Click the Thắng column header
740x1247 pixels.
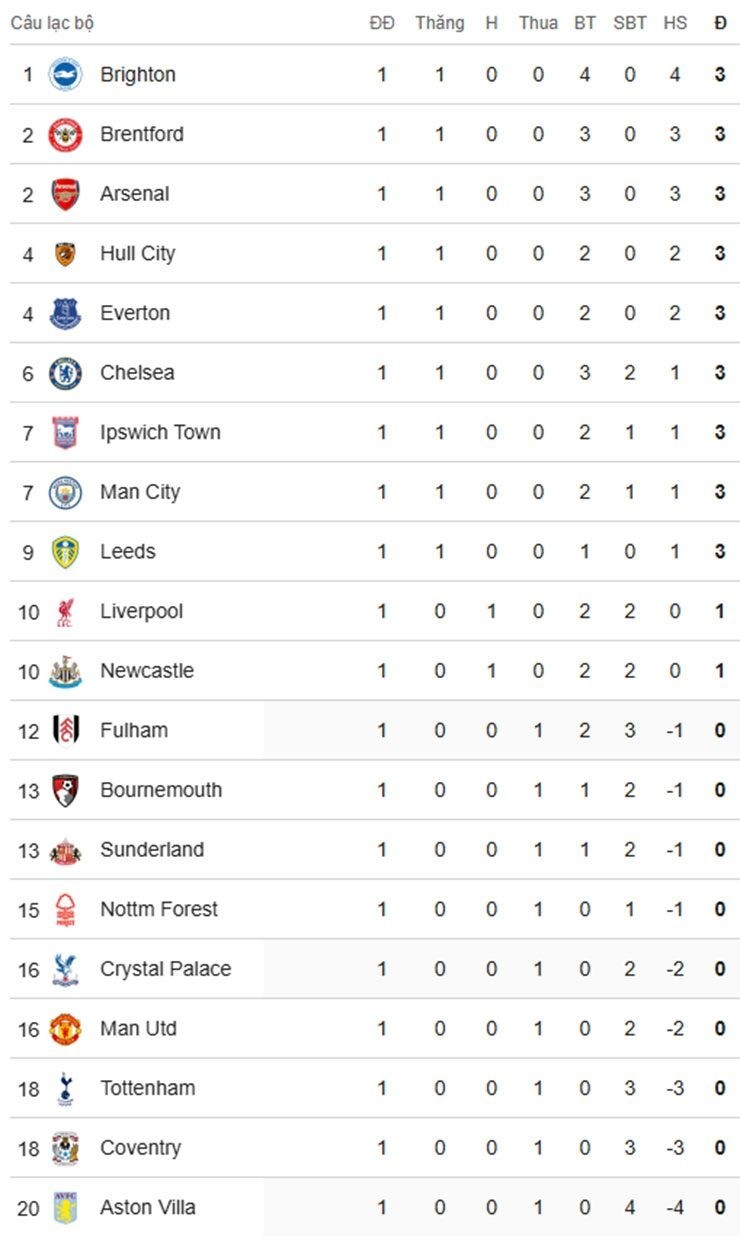[440, 22]
